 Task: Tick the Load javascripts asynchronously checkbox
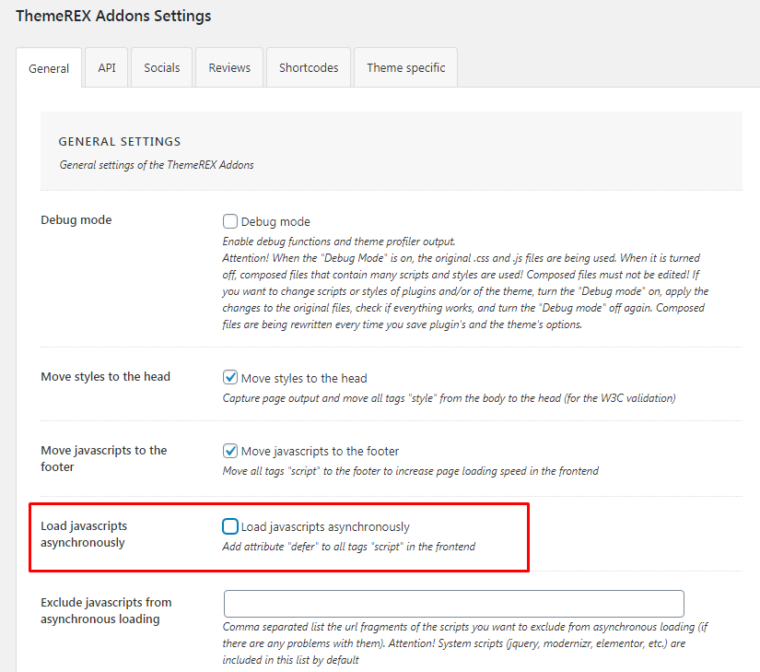(x=230, y=526)
